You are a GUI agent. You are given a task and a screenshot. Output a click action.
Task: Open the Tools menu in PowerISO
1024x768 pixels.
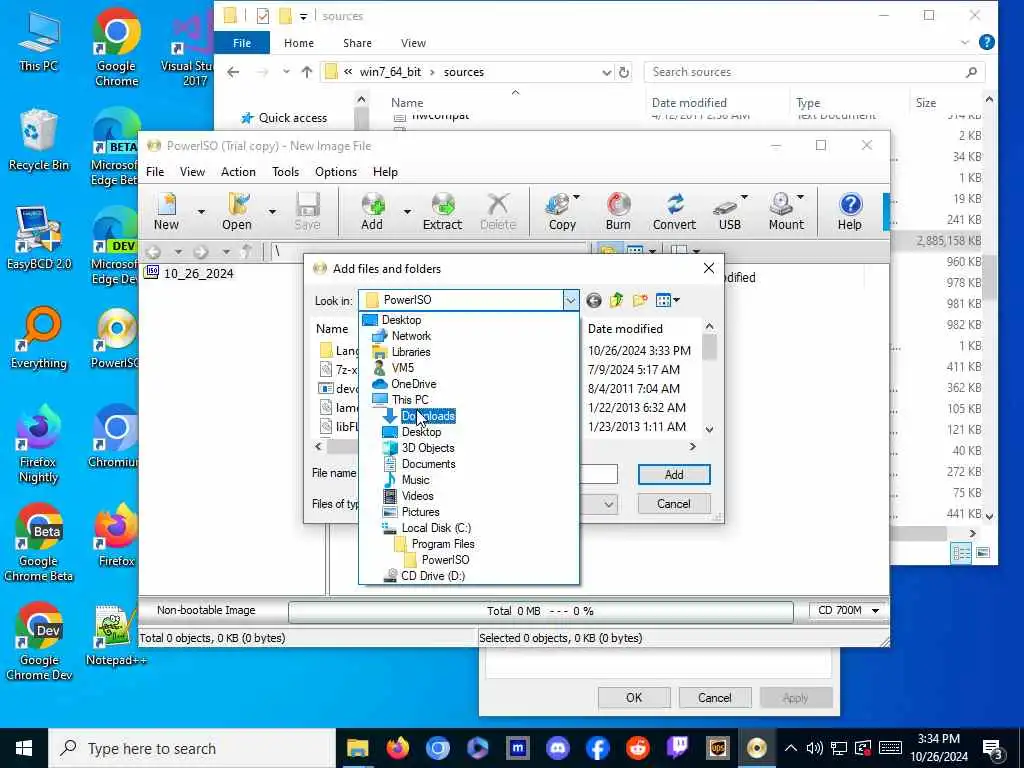point(285,172)
